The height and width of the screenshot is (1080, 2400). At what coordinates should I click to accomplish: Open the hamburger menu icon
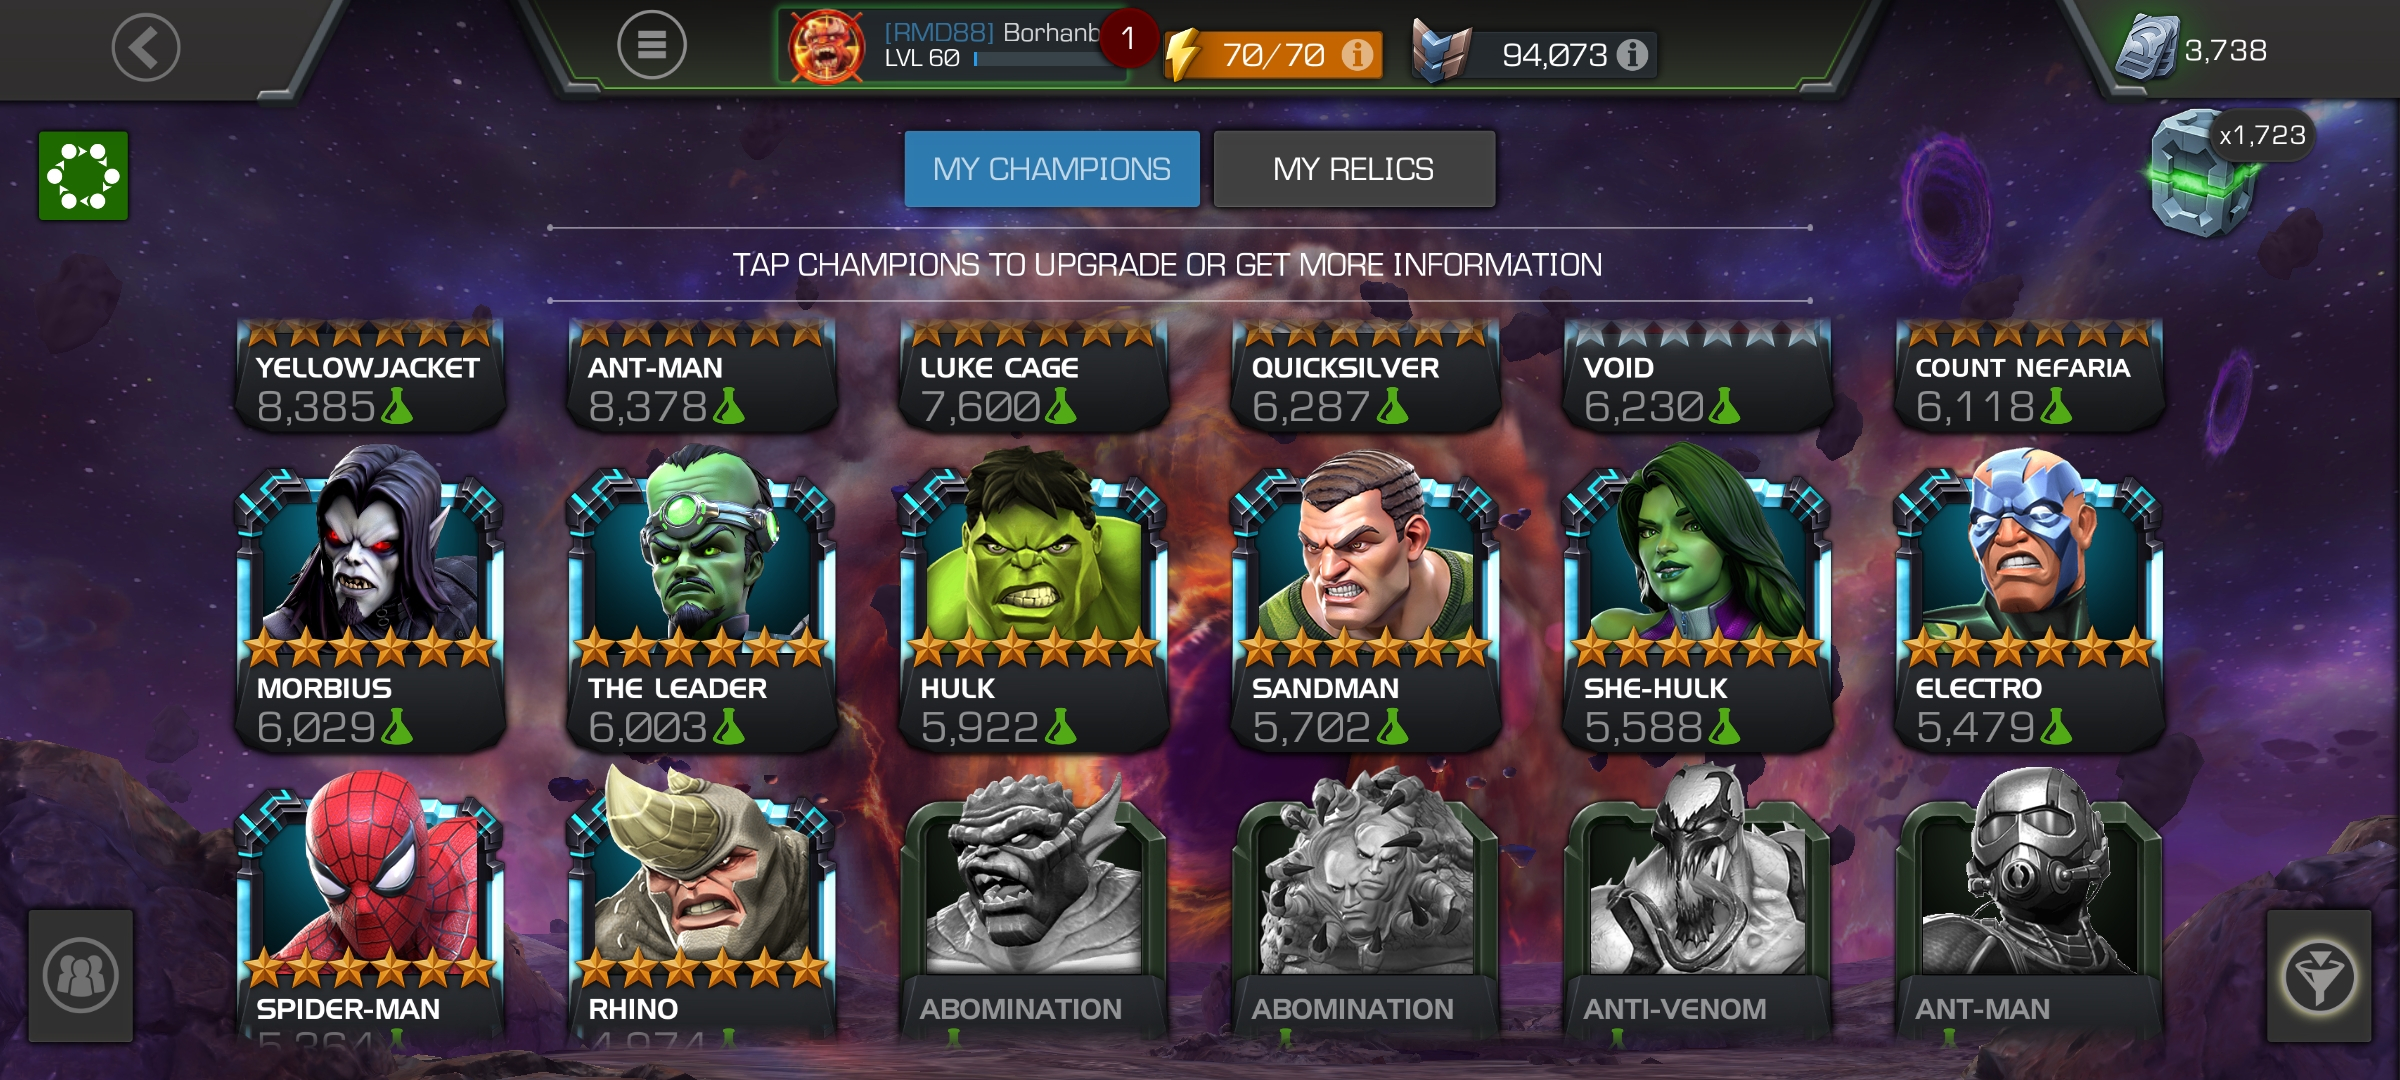point(652,45)
